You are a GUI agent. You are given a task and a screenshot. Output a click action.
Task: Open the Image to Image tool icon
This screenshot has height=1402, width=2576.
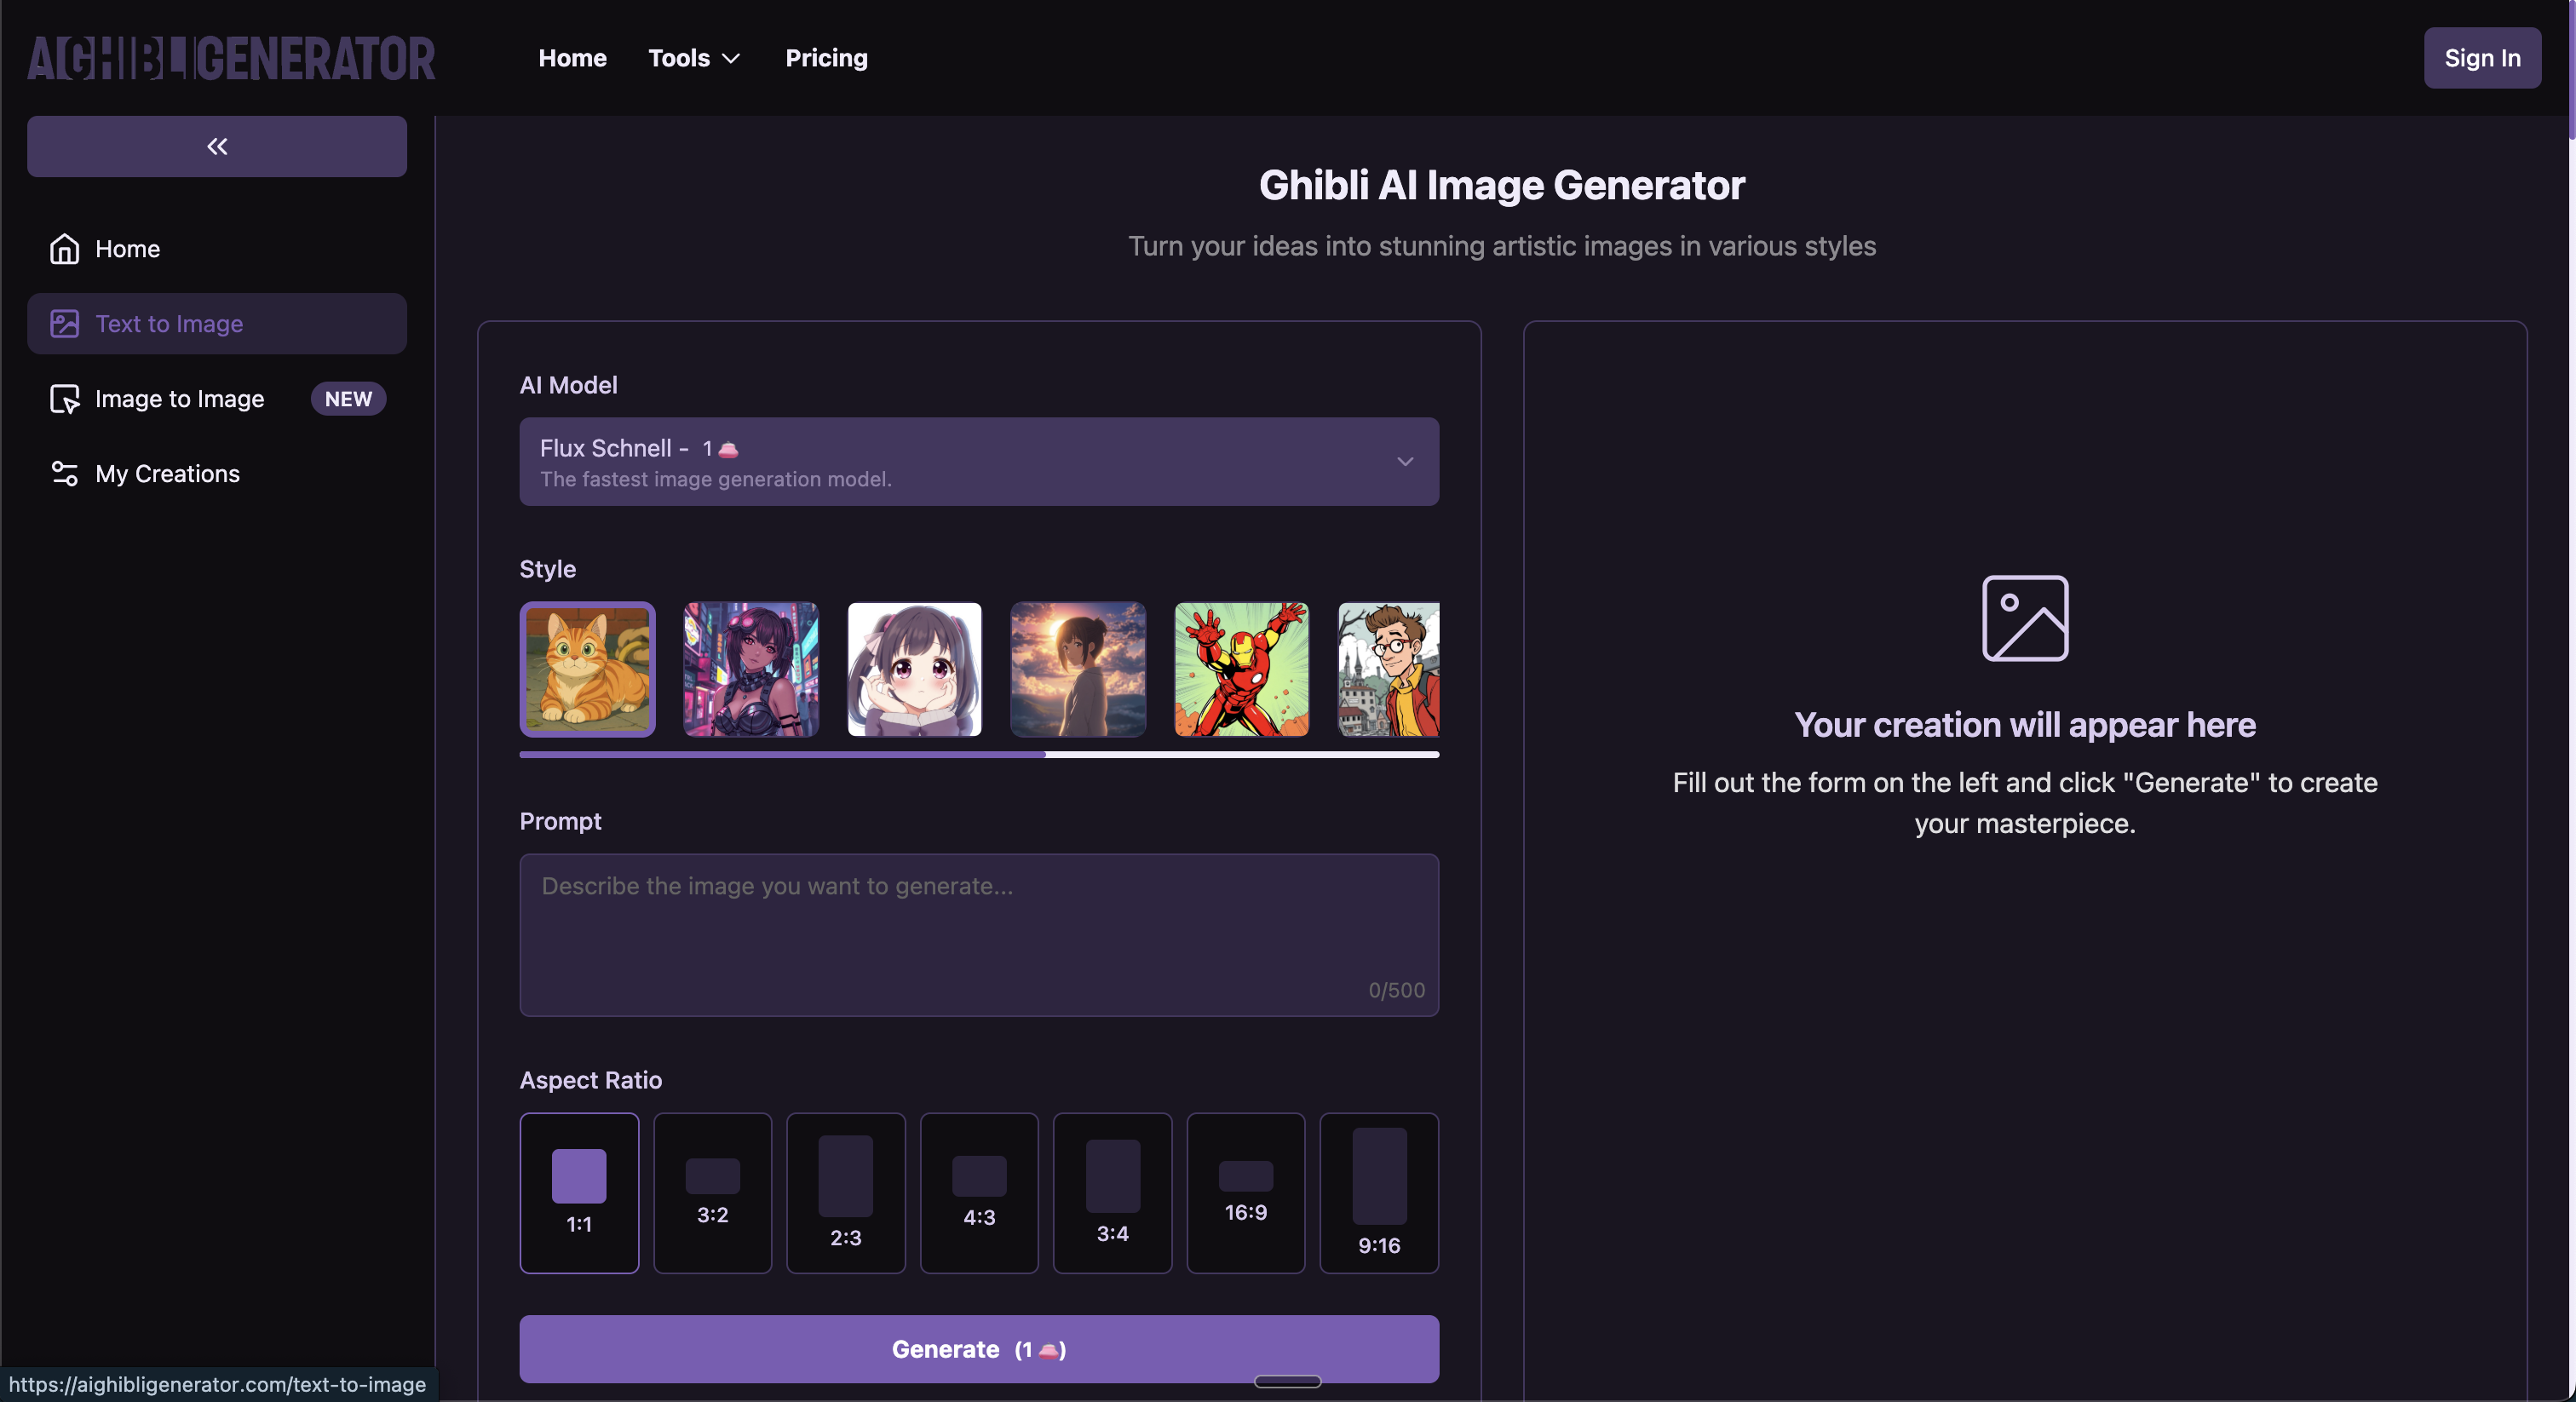pyautogui.click(x=64, y=398)
